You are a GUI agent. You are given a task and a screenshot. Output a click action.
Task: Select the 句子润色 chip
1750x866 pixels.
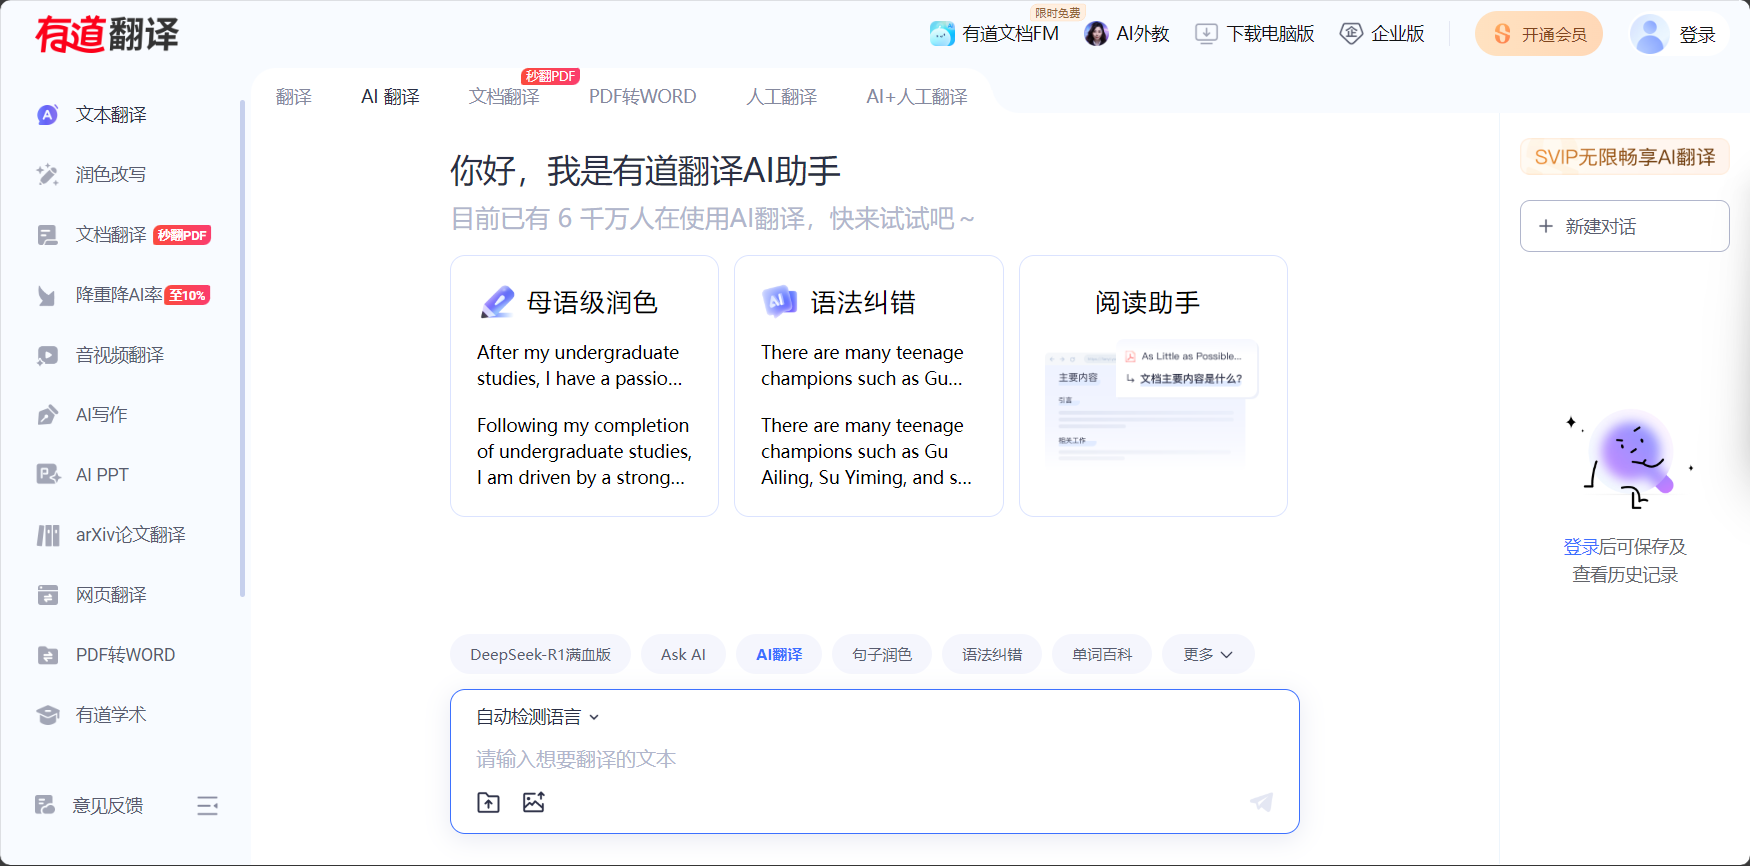coord(882,654)
